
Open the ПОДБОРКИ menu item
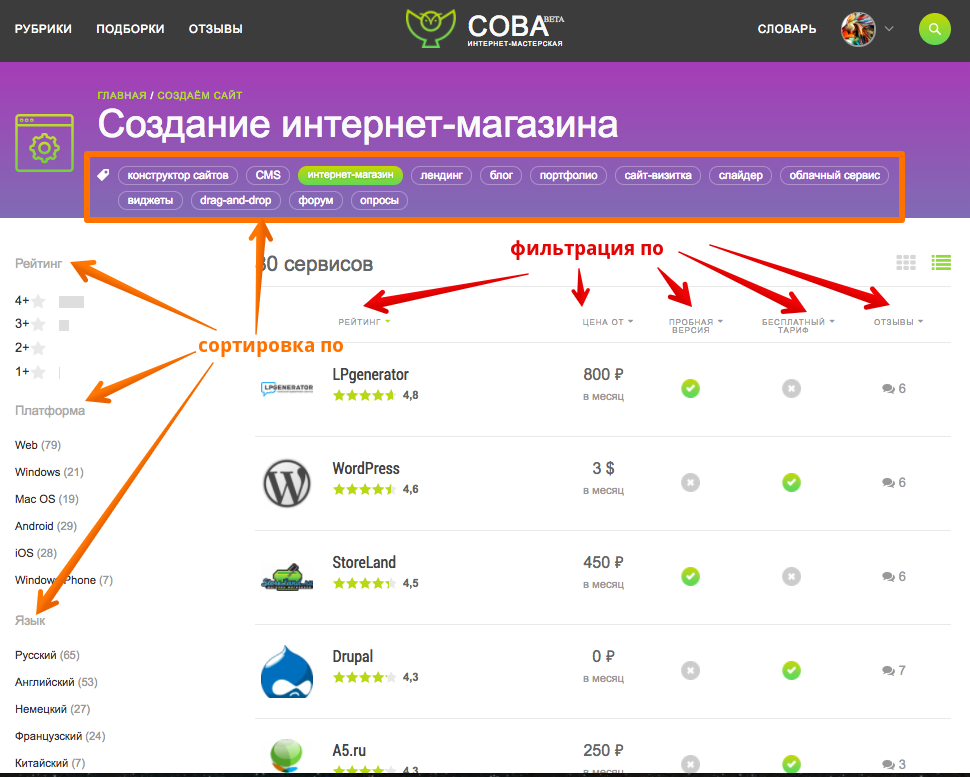tap(130, 29)
